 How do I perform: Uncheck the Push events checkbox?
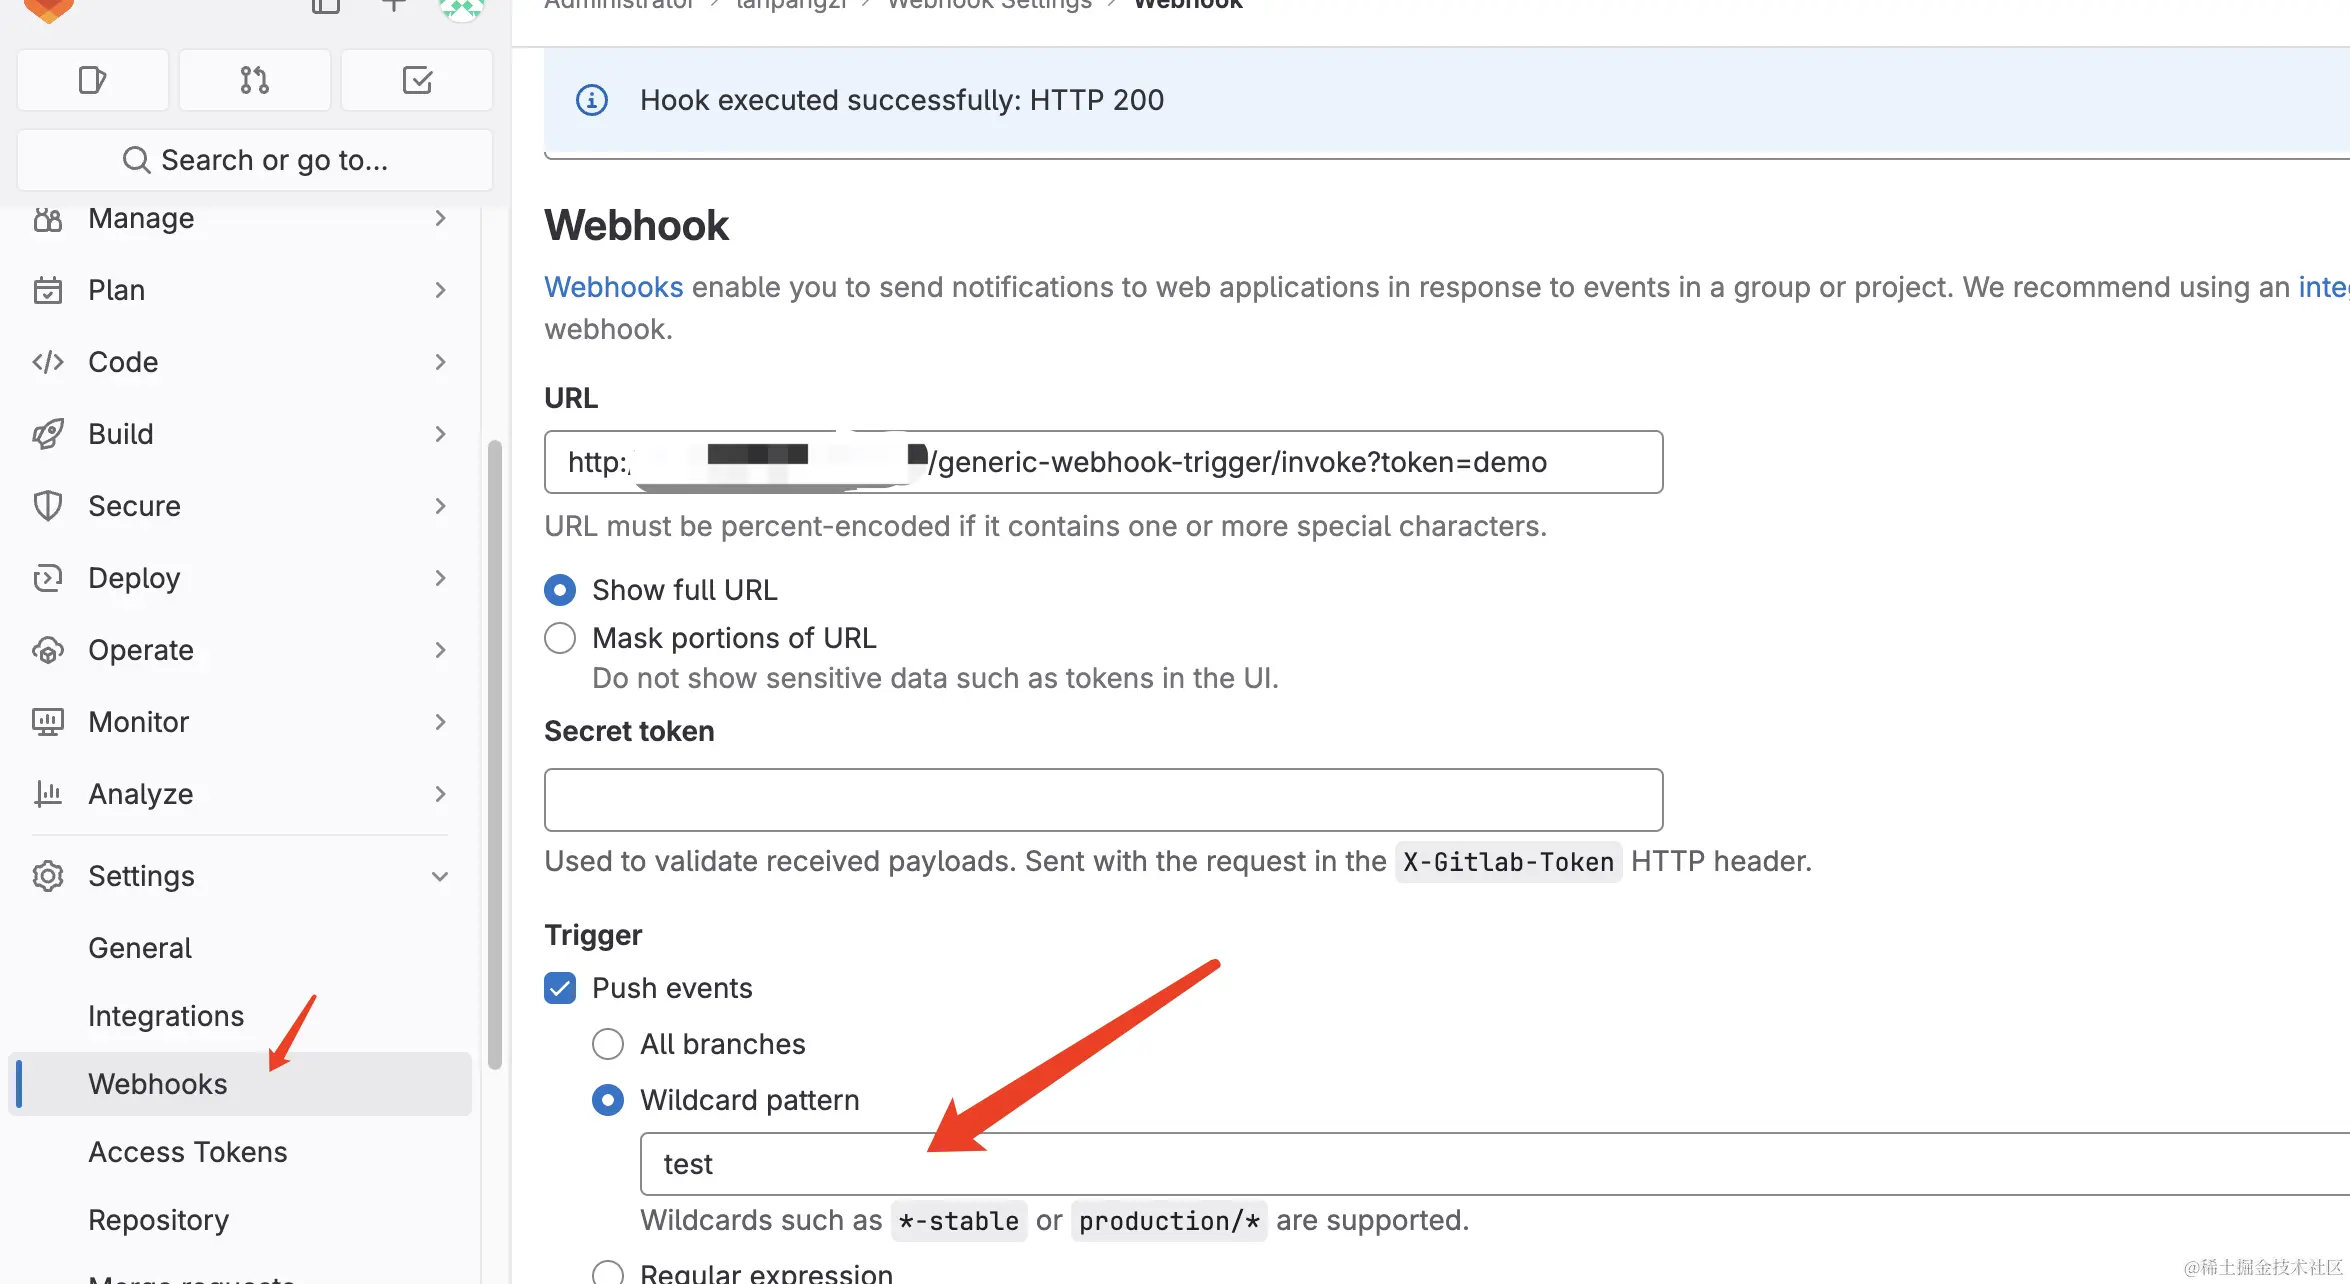pos(560,988)
